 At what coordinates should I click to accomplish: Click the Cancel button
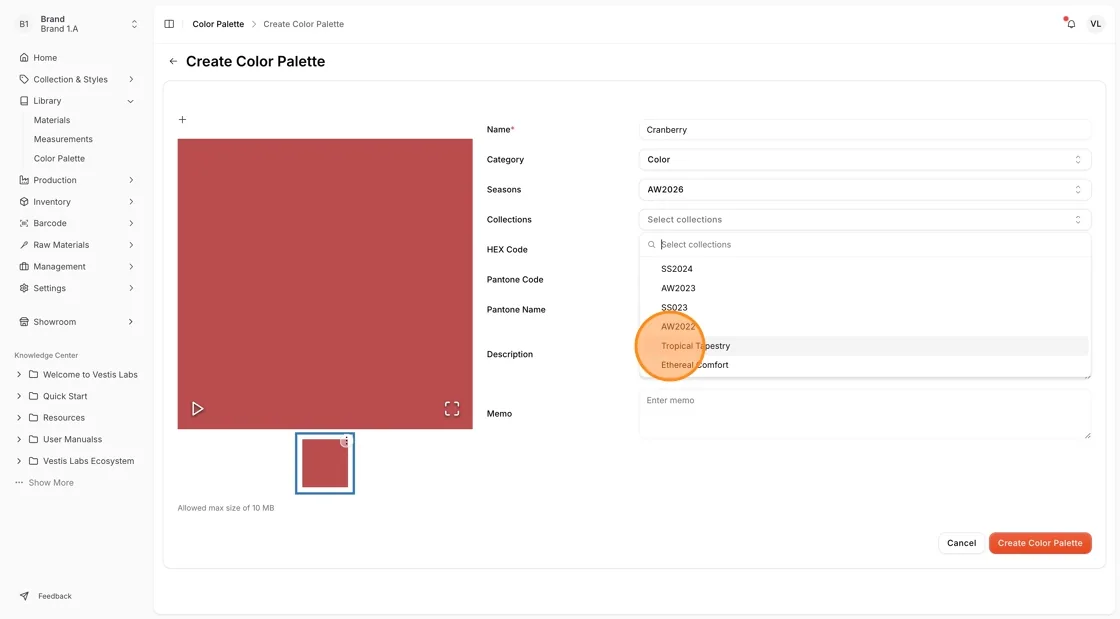[961, 543]
